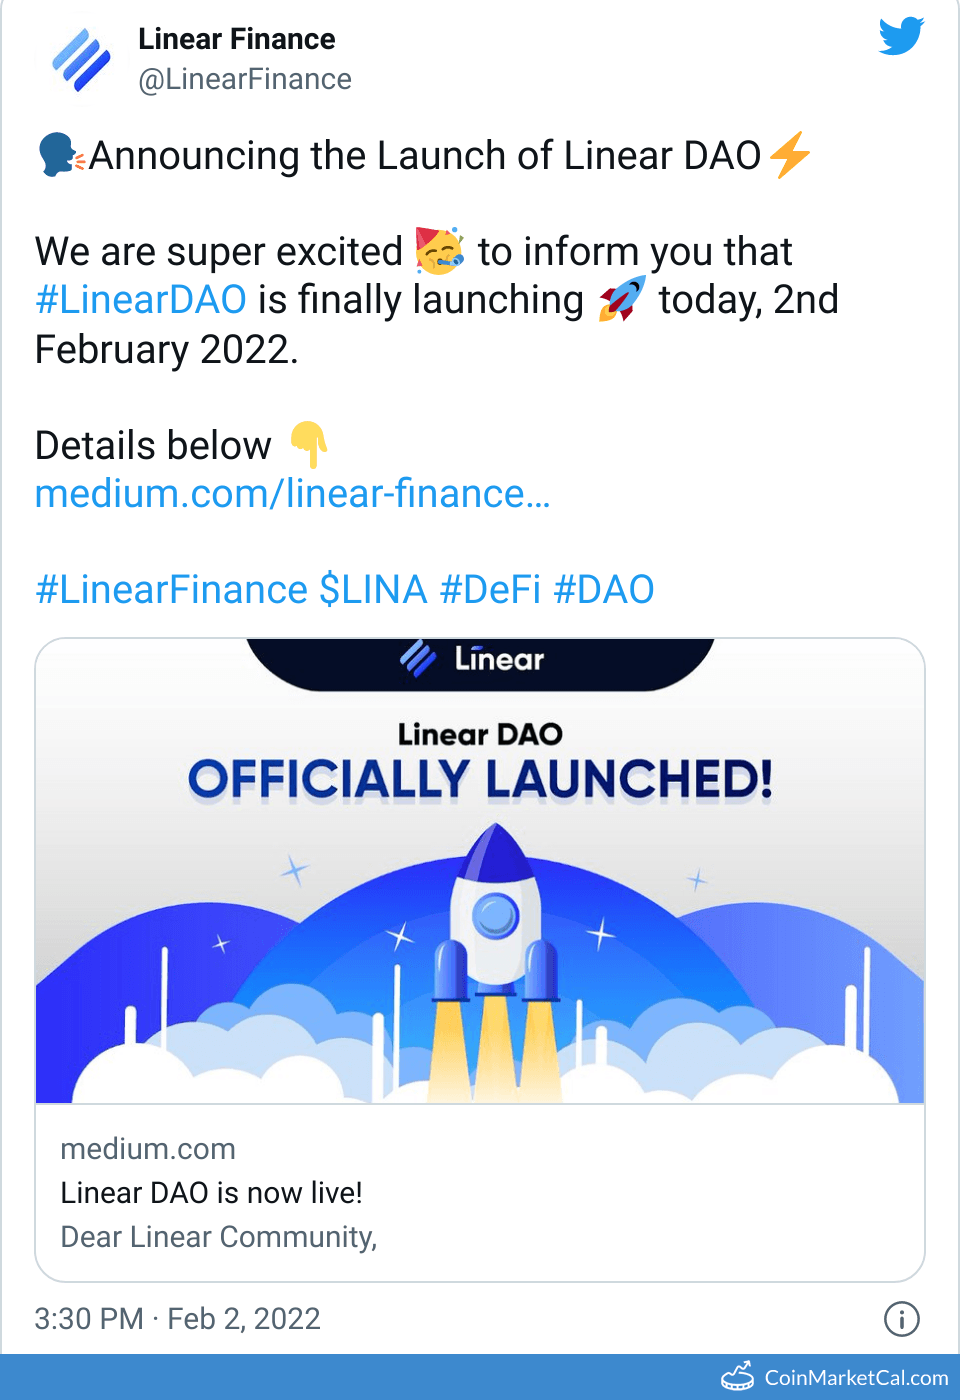This screenshot has height=1400, width=960.
Task: Click the 3:30 PM Feb 2, 2022 timestamp
Action: coord(177,1319)
